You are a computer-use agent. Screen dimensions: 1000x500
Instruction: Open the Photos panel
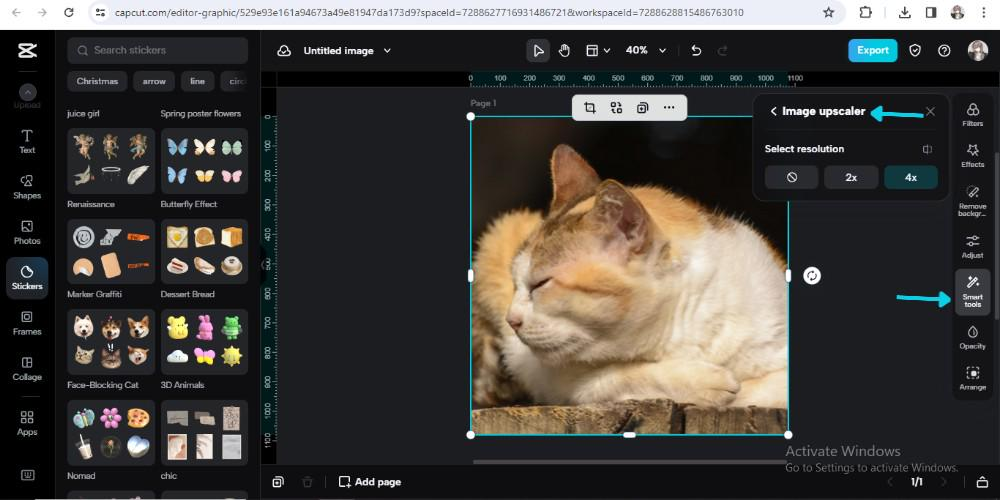point(27,232)
